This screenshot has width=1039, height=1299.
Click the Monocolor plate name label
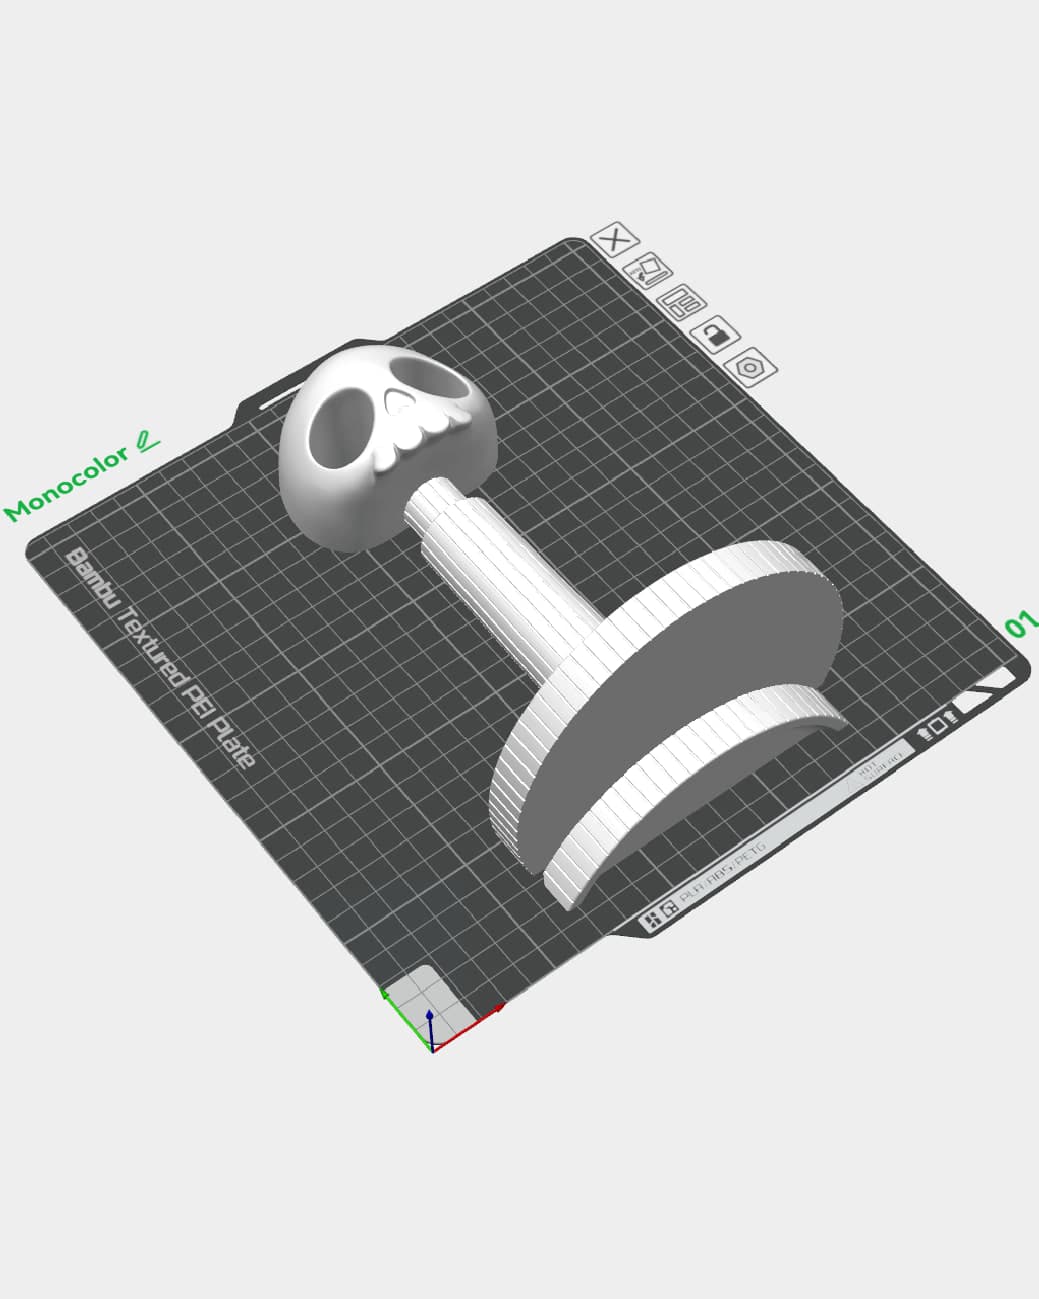click(67, 485)
